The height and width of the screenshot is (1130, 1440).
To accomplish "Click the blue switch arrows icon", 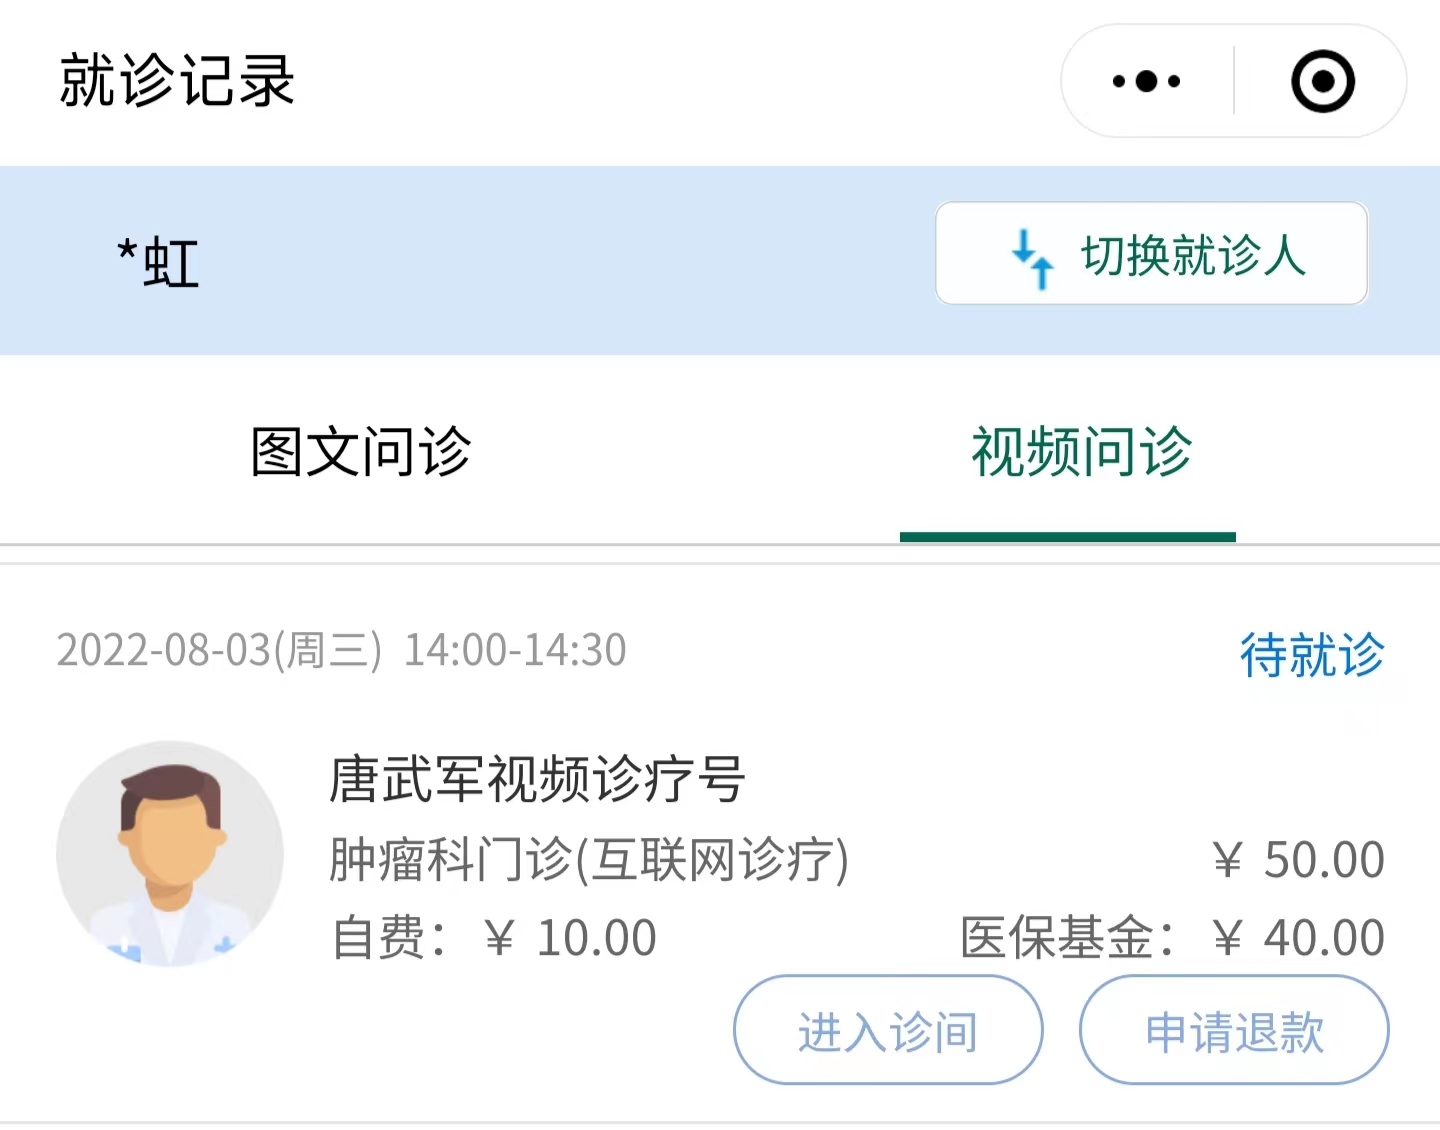I will tap(1032, 257).
